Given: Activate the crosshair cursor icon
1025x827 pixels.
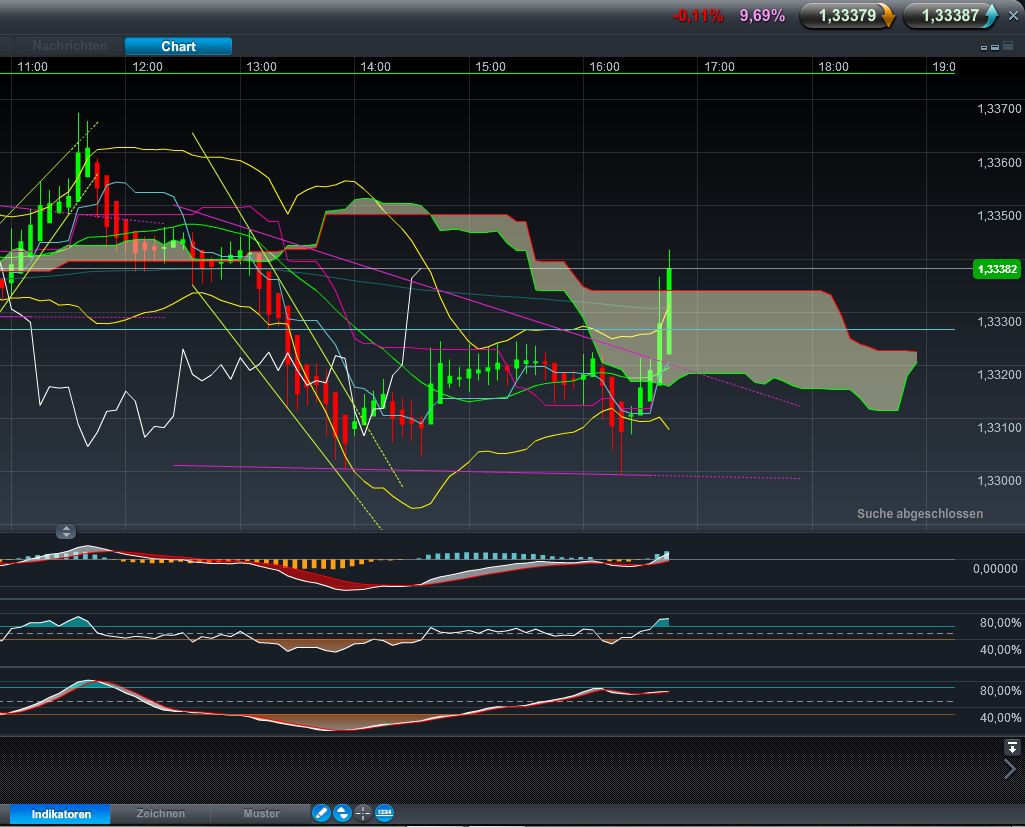Looking at the screenshot, I should pos(363,813).
